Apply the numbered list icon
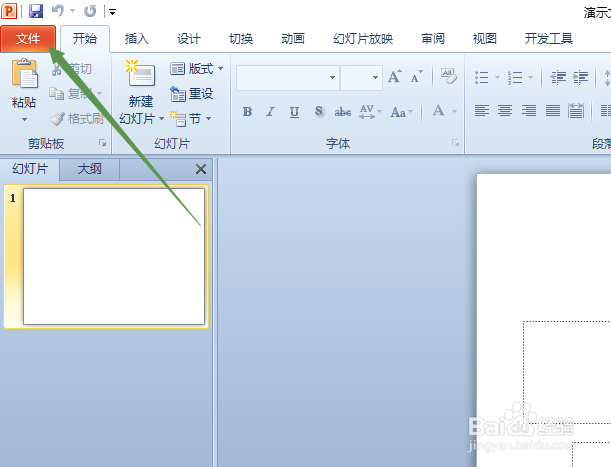Image resolution: width=611 pixels, height=467 pixels. point(515,77)
